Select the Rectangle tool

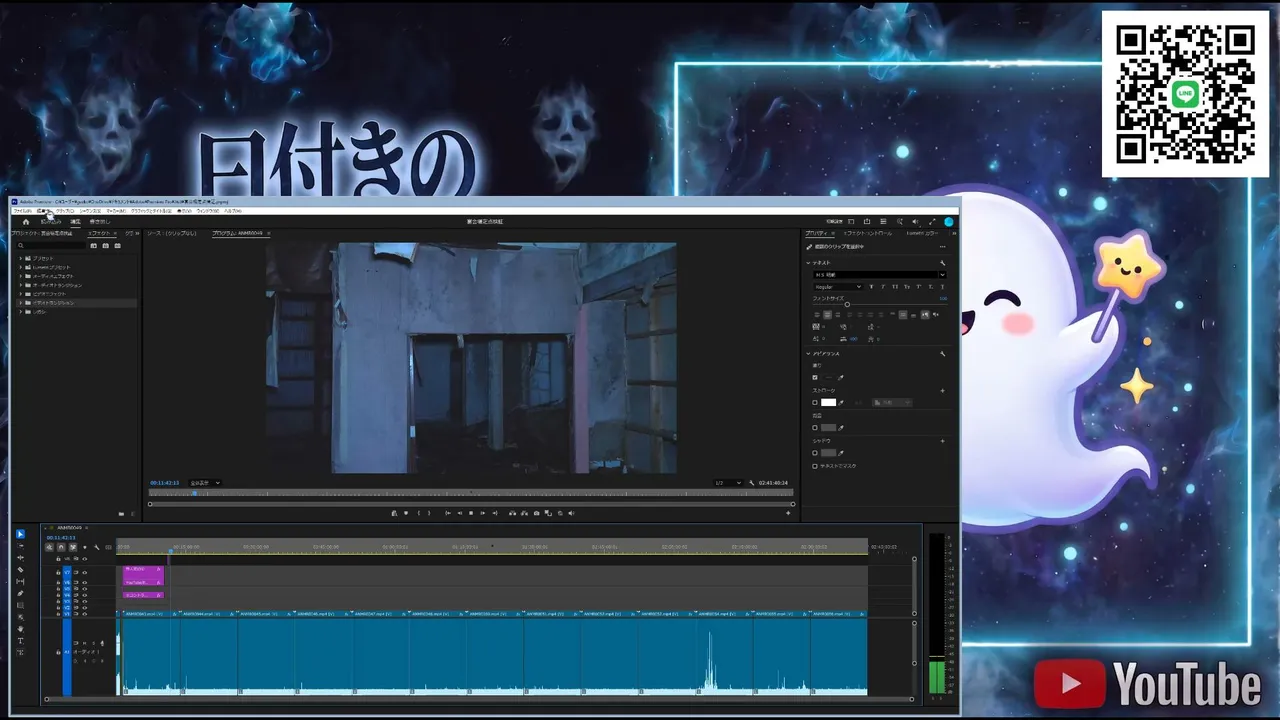click(x=20, y=605)
